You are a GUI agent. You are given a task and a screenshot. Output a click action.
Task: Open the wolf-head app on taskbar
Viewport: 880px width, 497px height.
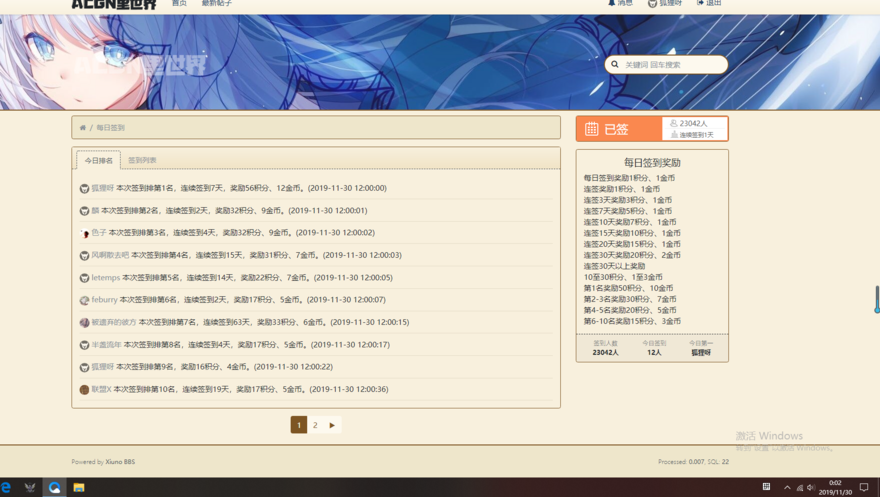pyautogui.click(x=30, y=487)
